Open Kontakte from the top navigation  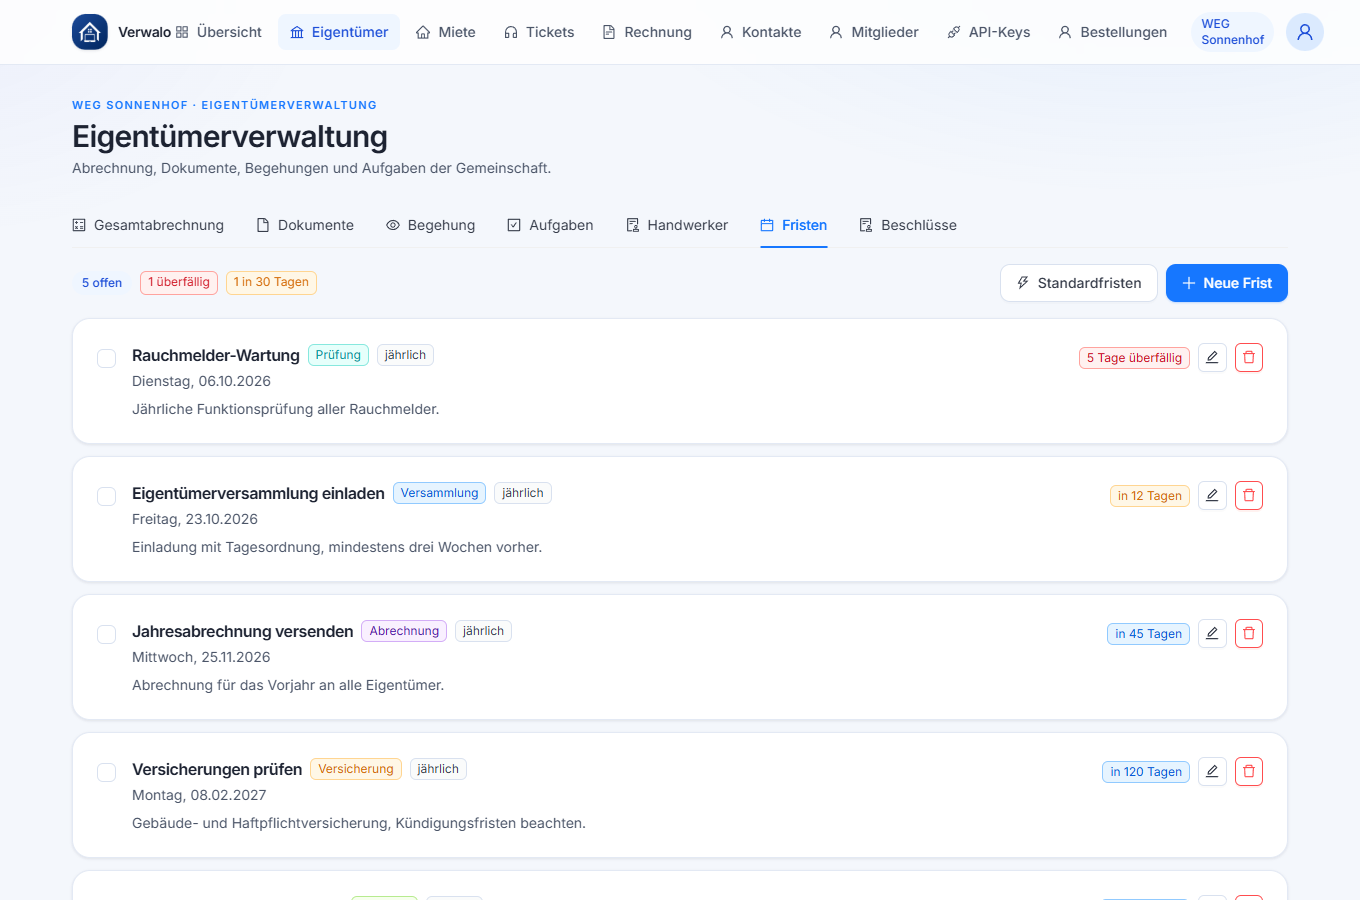[761, 32]
